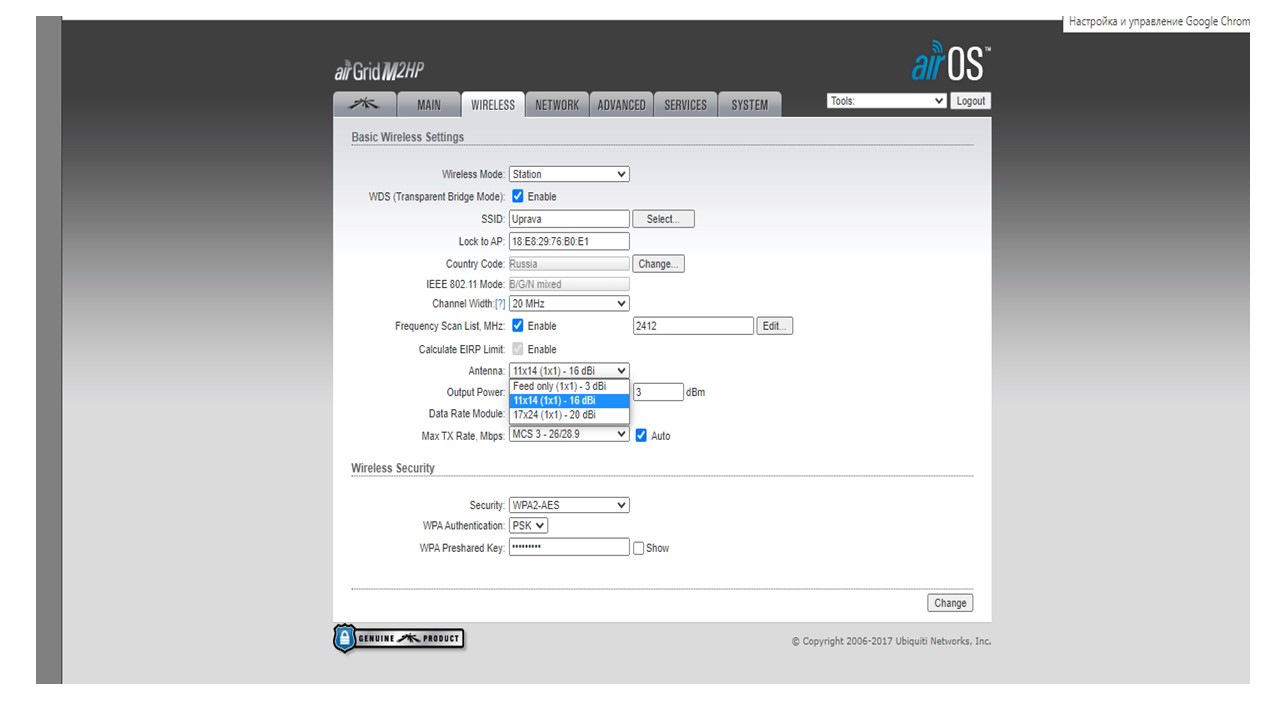
Task: Click the Logout button
Action: tap(970, 101)
